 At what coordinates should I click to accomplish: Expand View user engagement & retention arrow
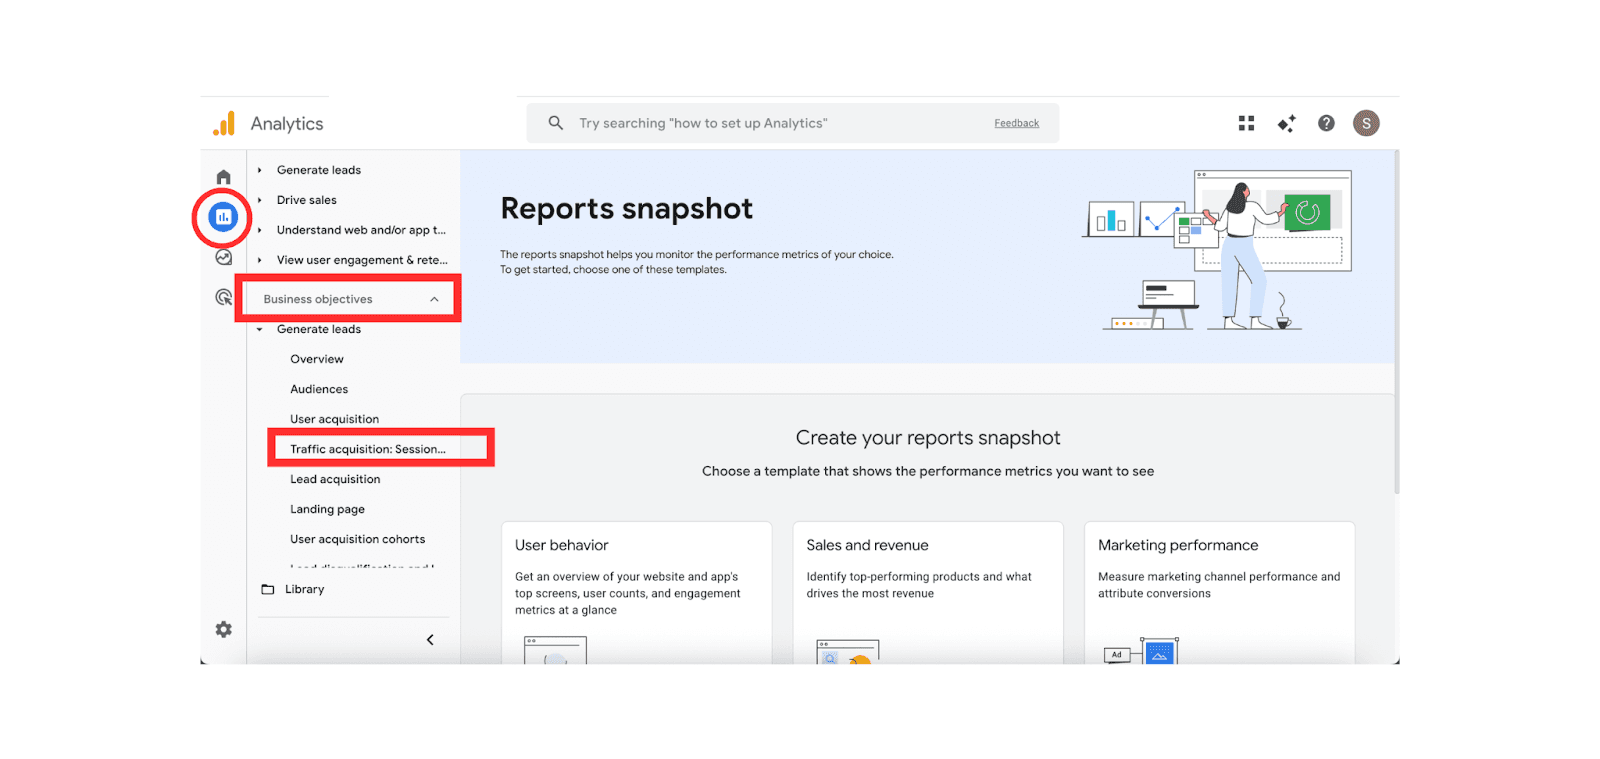[x=259, y=260]
